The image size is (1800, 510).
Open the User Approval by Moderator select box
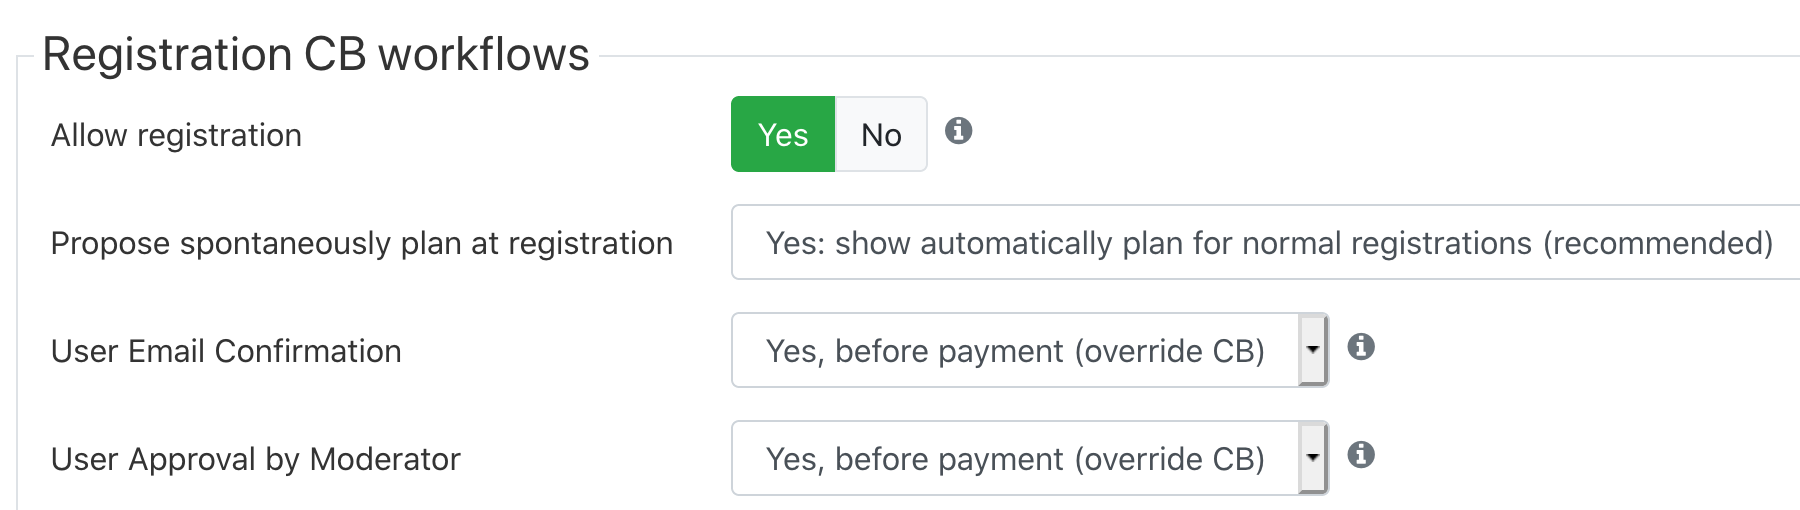(x=1030, y=458)
